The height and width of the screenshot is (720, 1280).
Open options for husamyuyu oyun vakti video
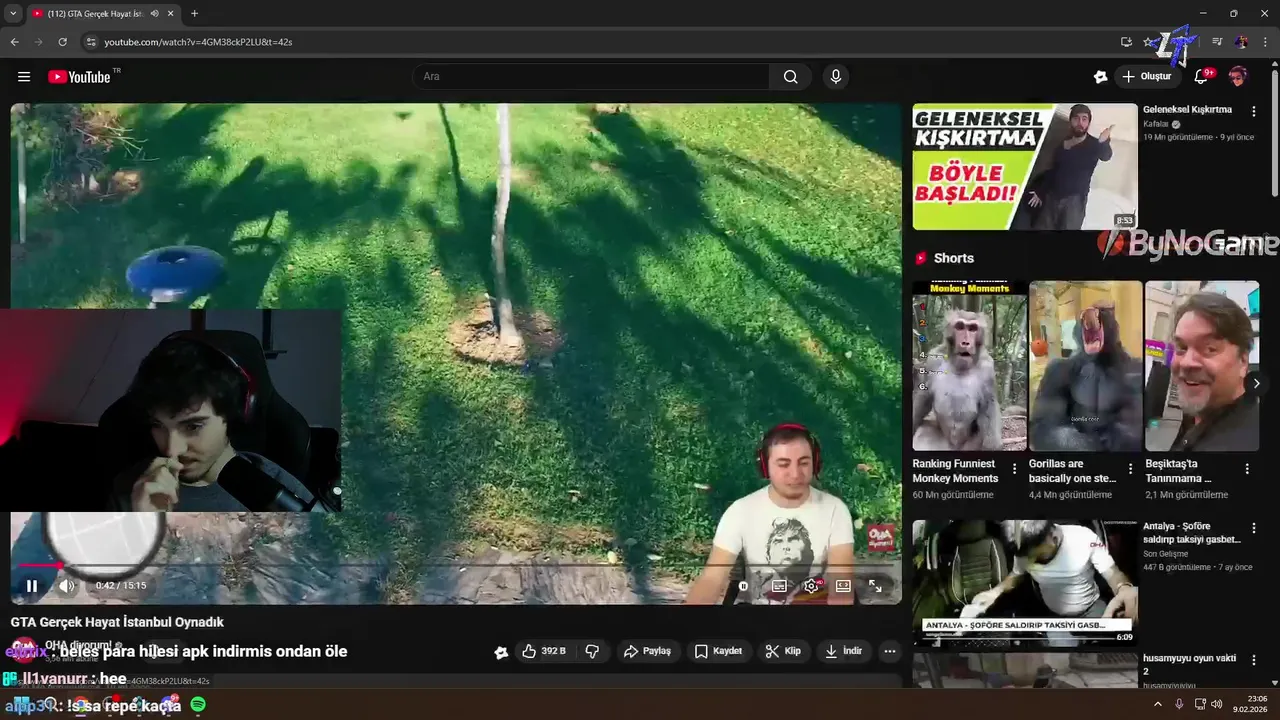point(1254,661)
